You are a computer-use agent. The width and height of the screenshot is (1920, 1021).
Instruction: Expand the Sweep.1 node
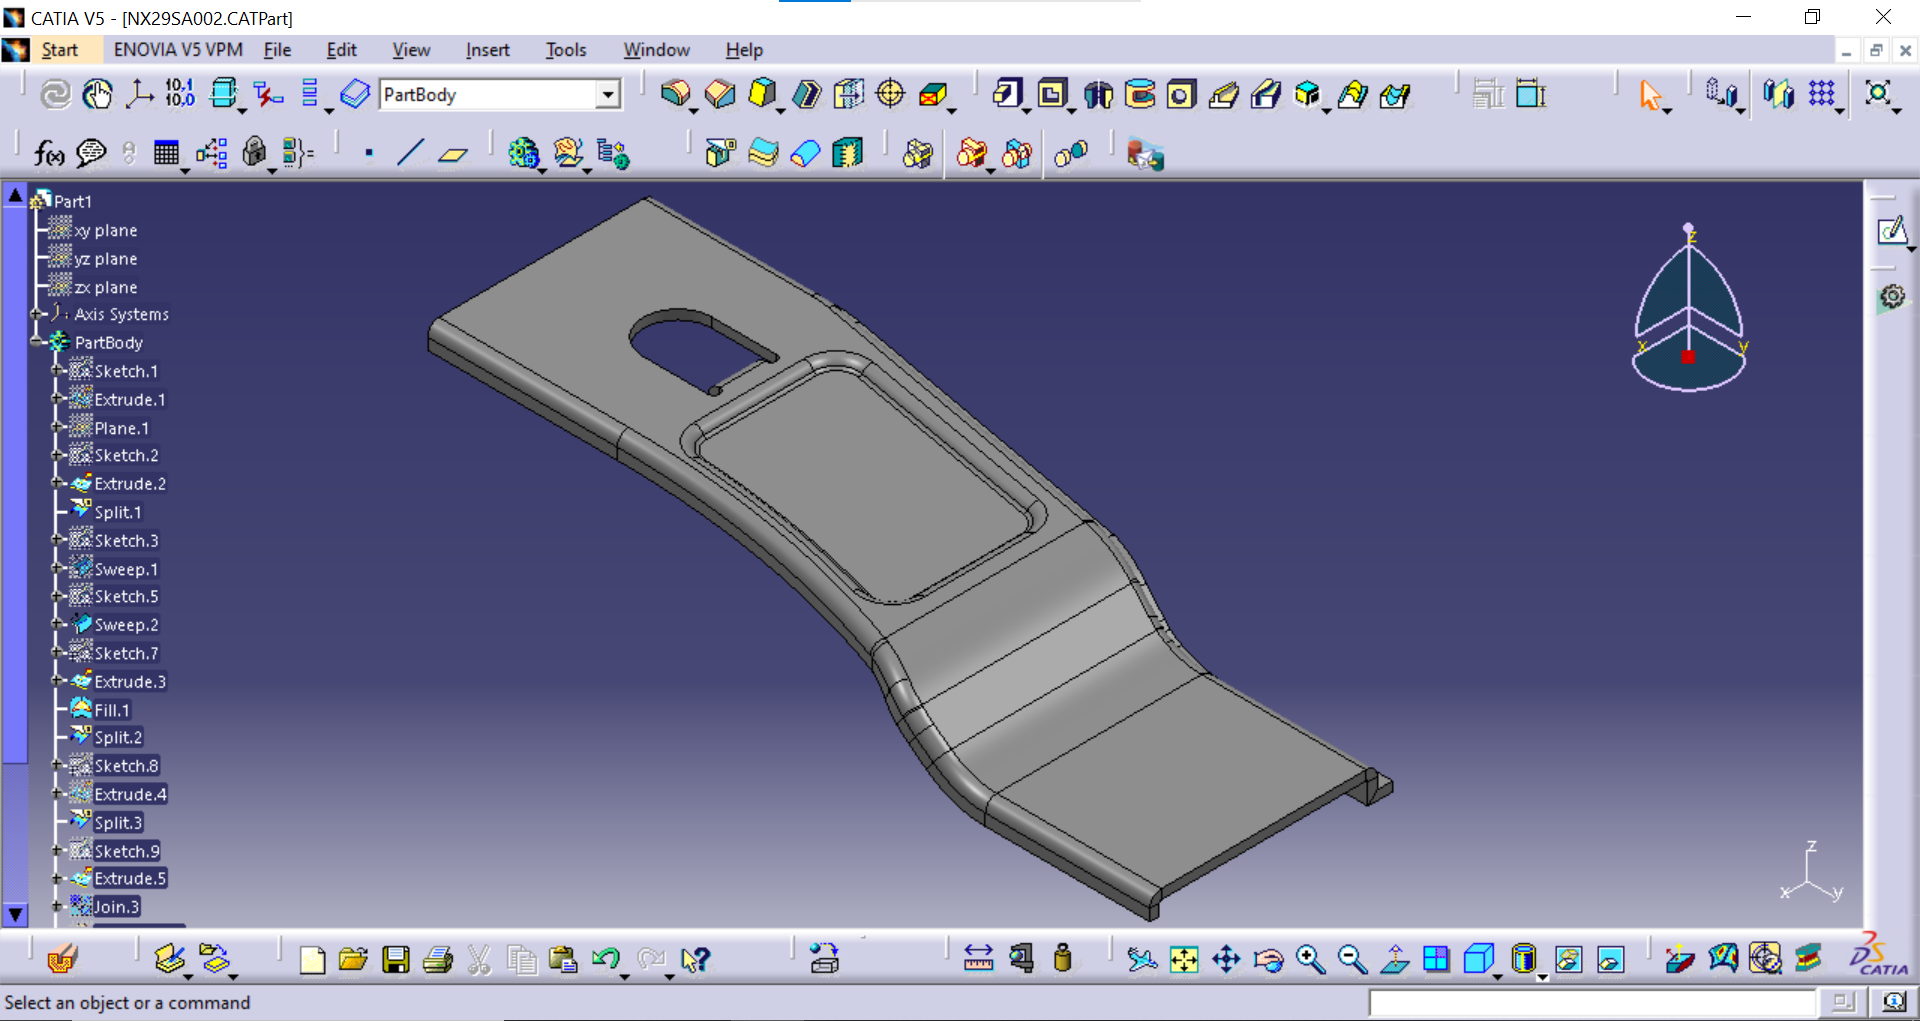tap(58, 569)
